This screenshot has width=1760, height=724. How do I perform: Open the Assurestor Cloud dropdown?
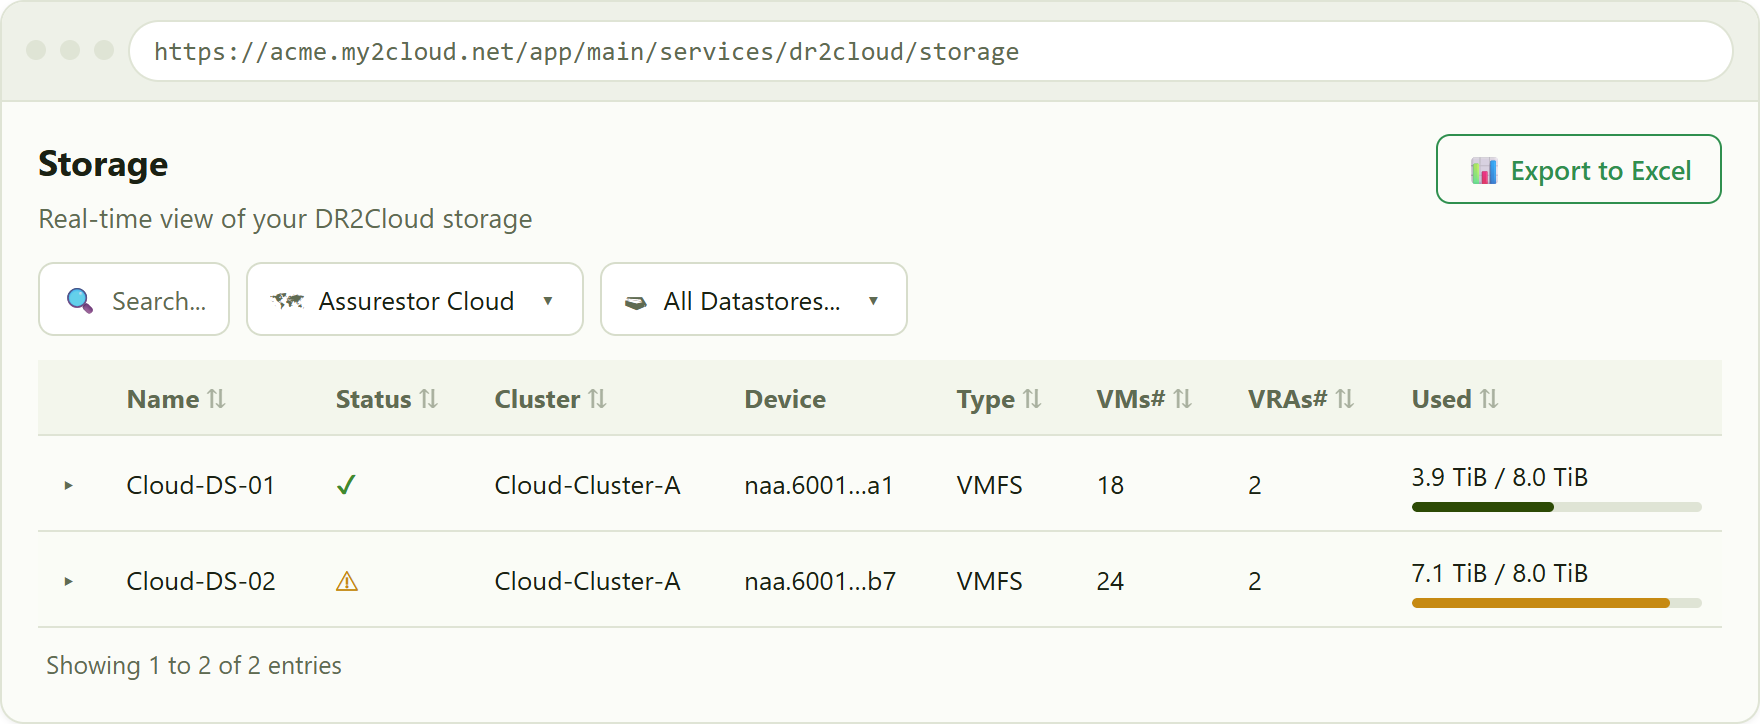pyautogui.click(x=415, y=299)
